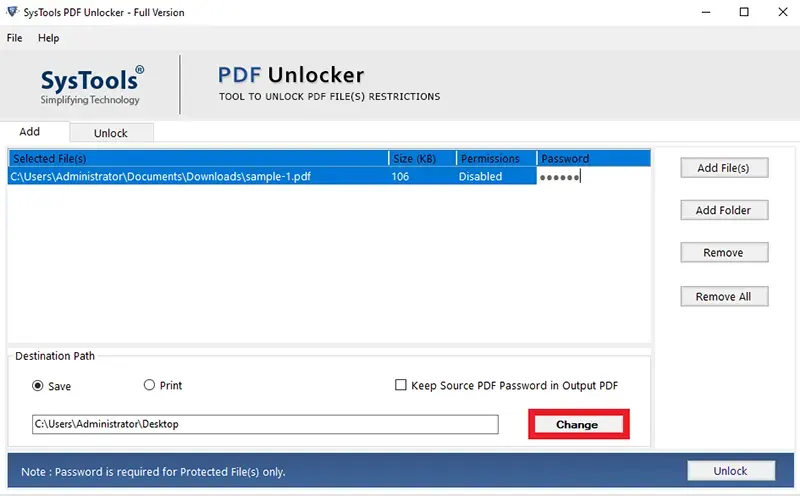800x496 pixels.
Task: Select the Print radio button
Action: click(149, 385)
